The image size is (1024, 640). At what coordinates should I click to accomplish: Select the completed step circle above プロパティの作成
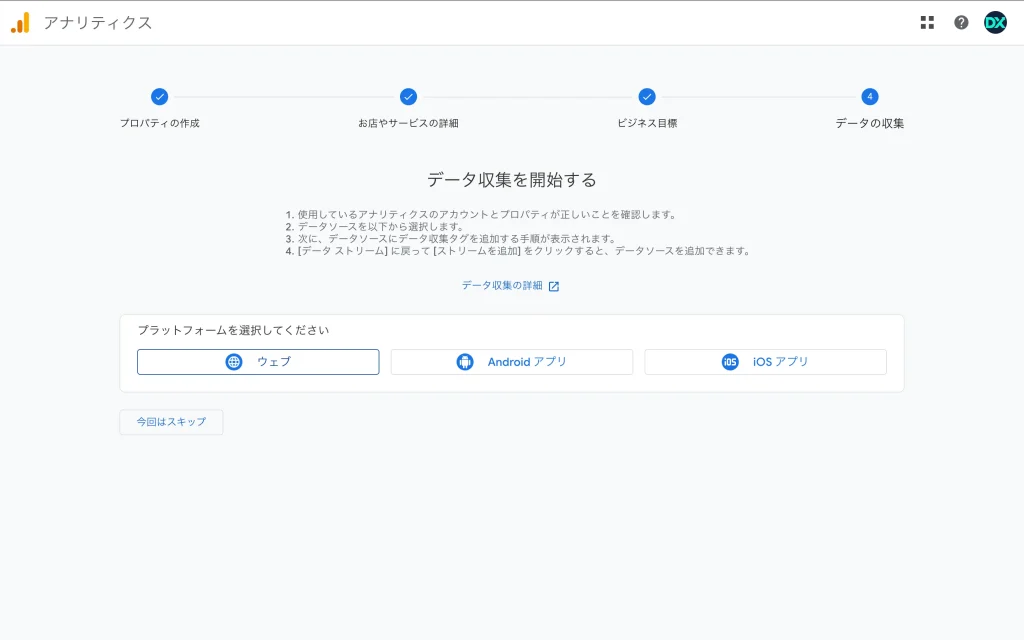click(x=159, y=97)
